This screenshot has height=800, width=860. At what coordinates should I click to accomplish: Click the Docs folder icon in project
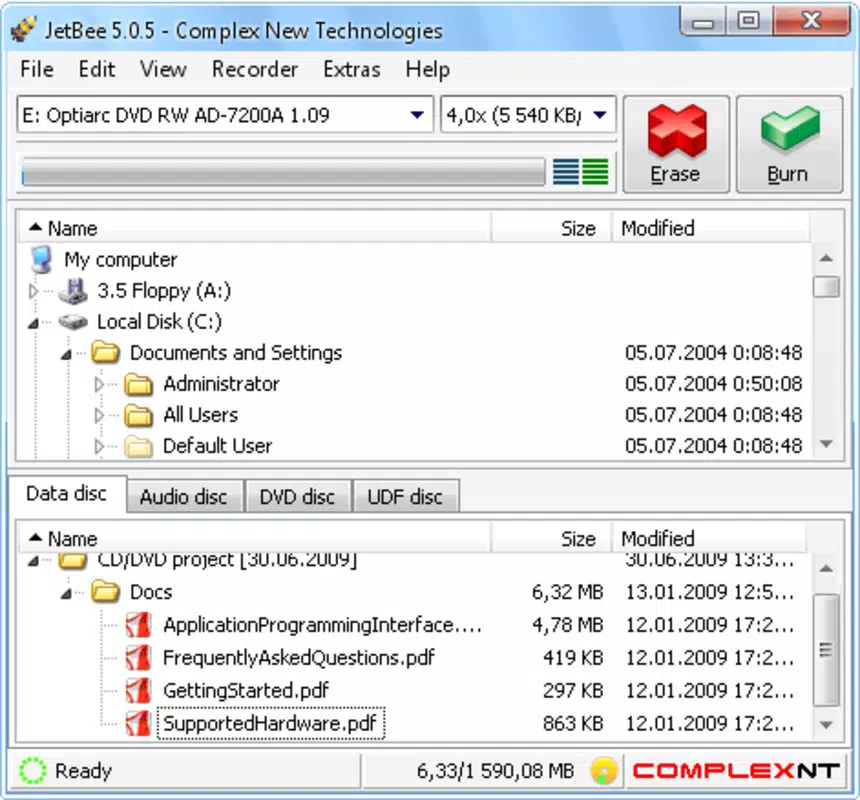coord(106,592)
